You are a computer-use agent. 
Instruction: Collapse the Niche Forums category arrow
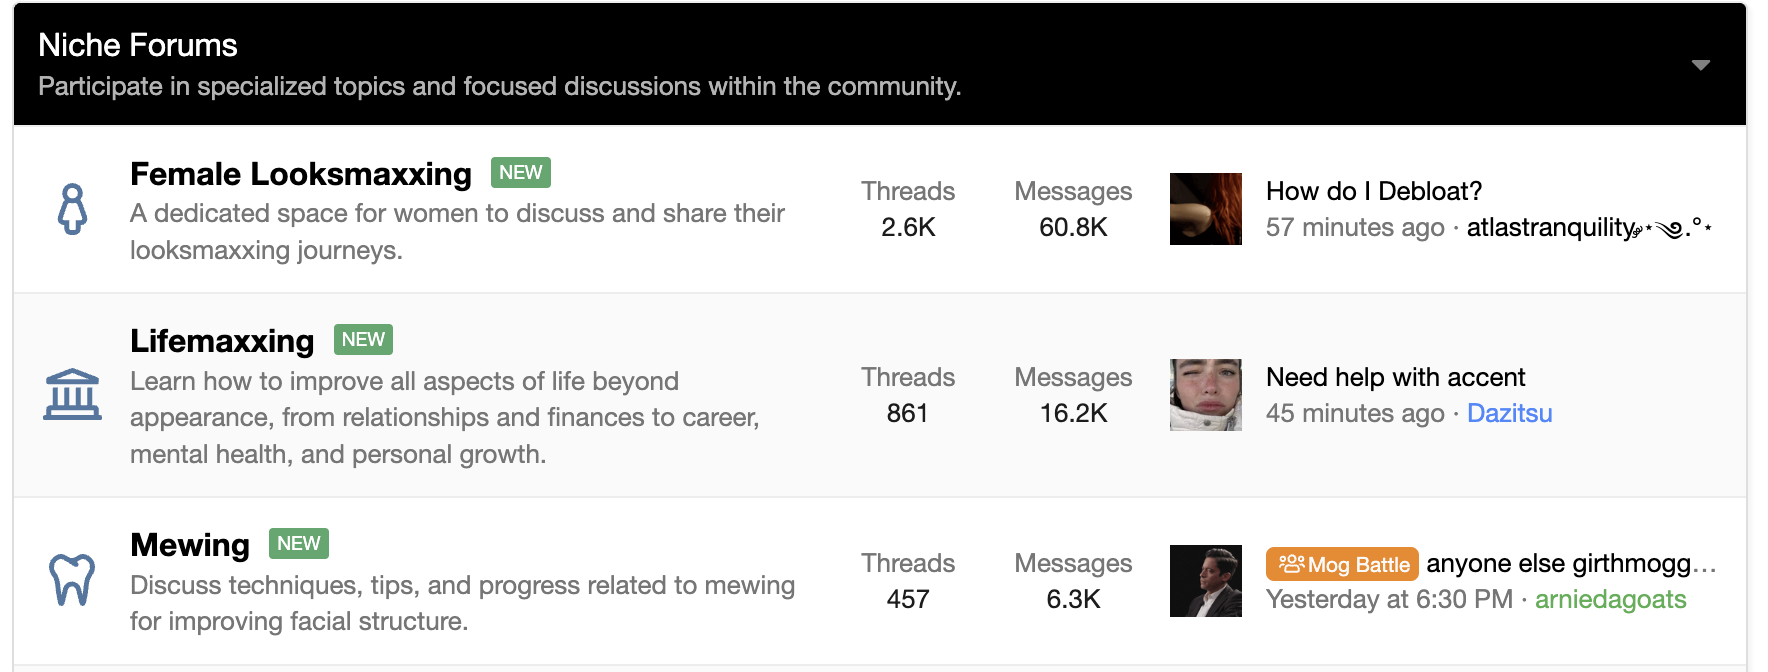point(1700,65)
